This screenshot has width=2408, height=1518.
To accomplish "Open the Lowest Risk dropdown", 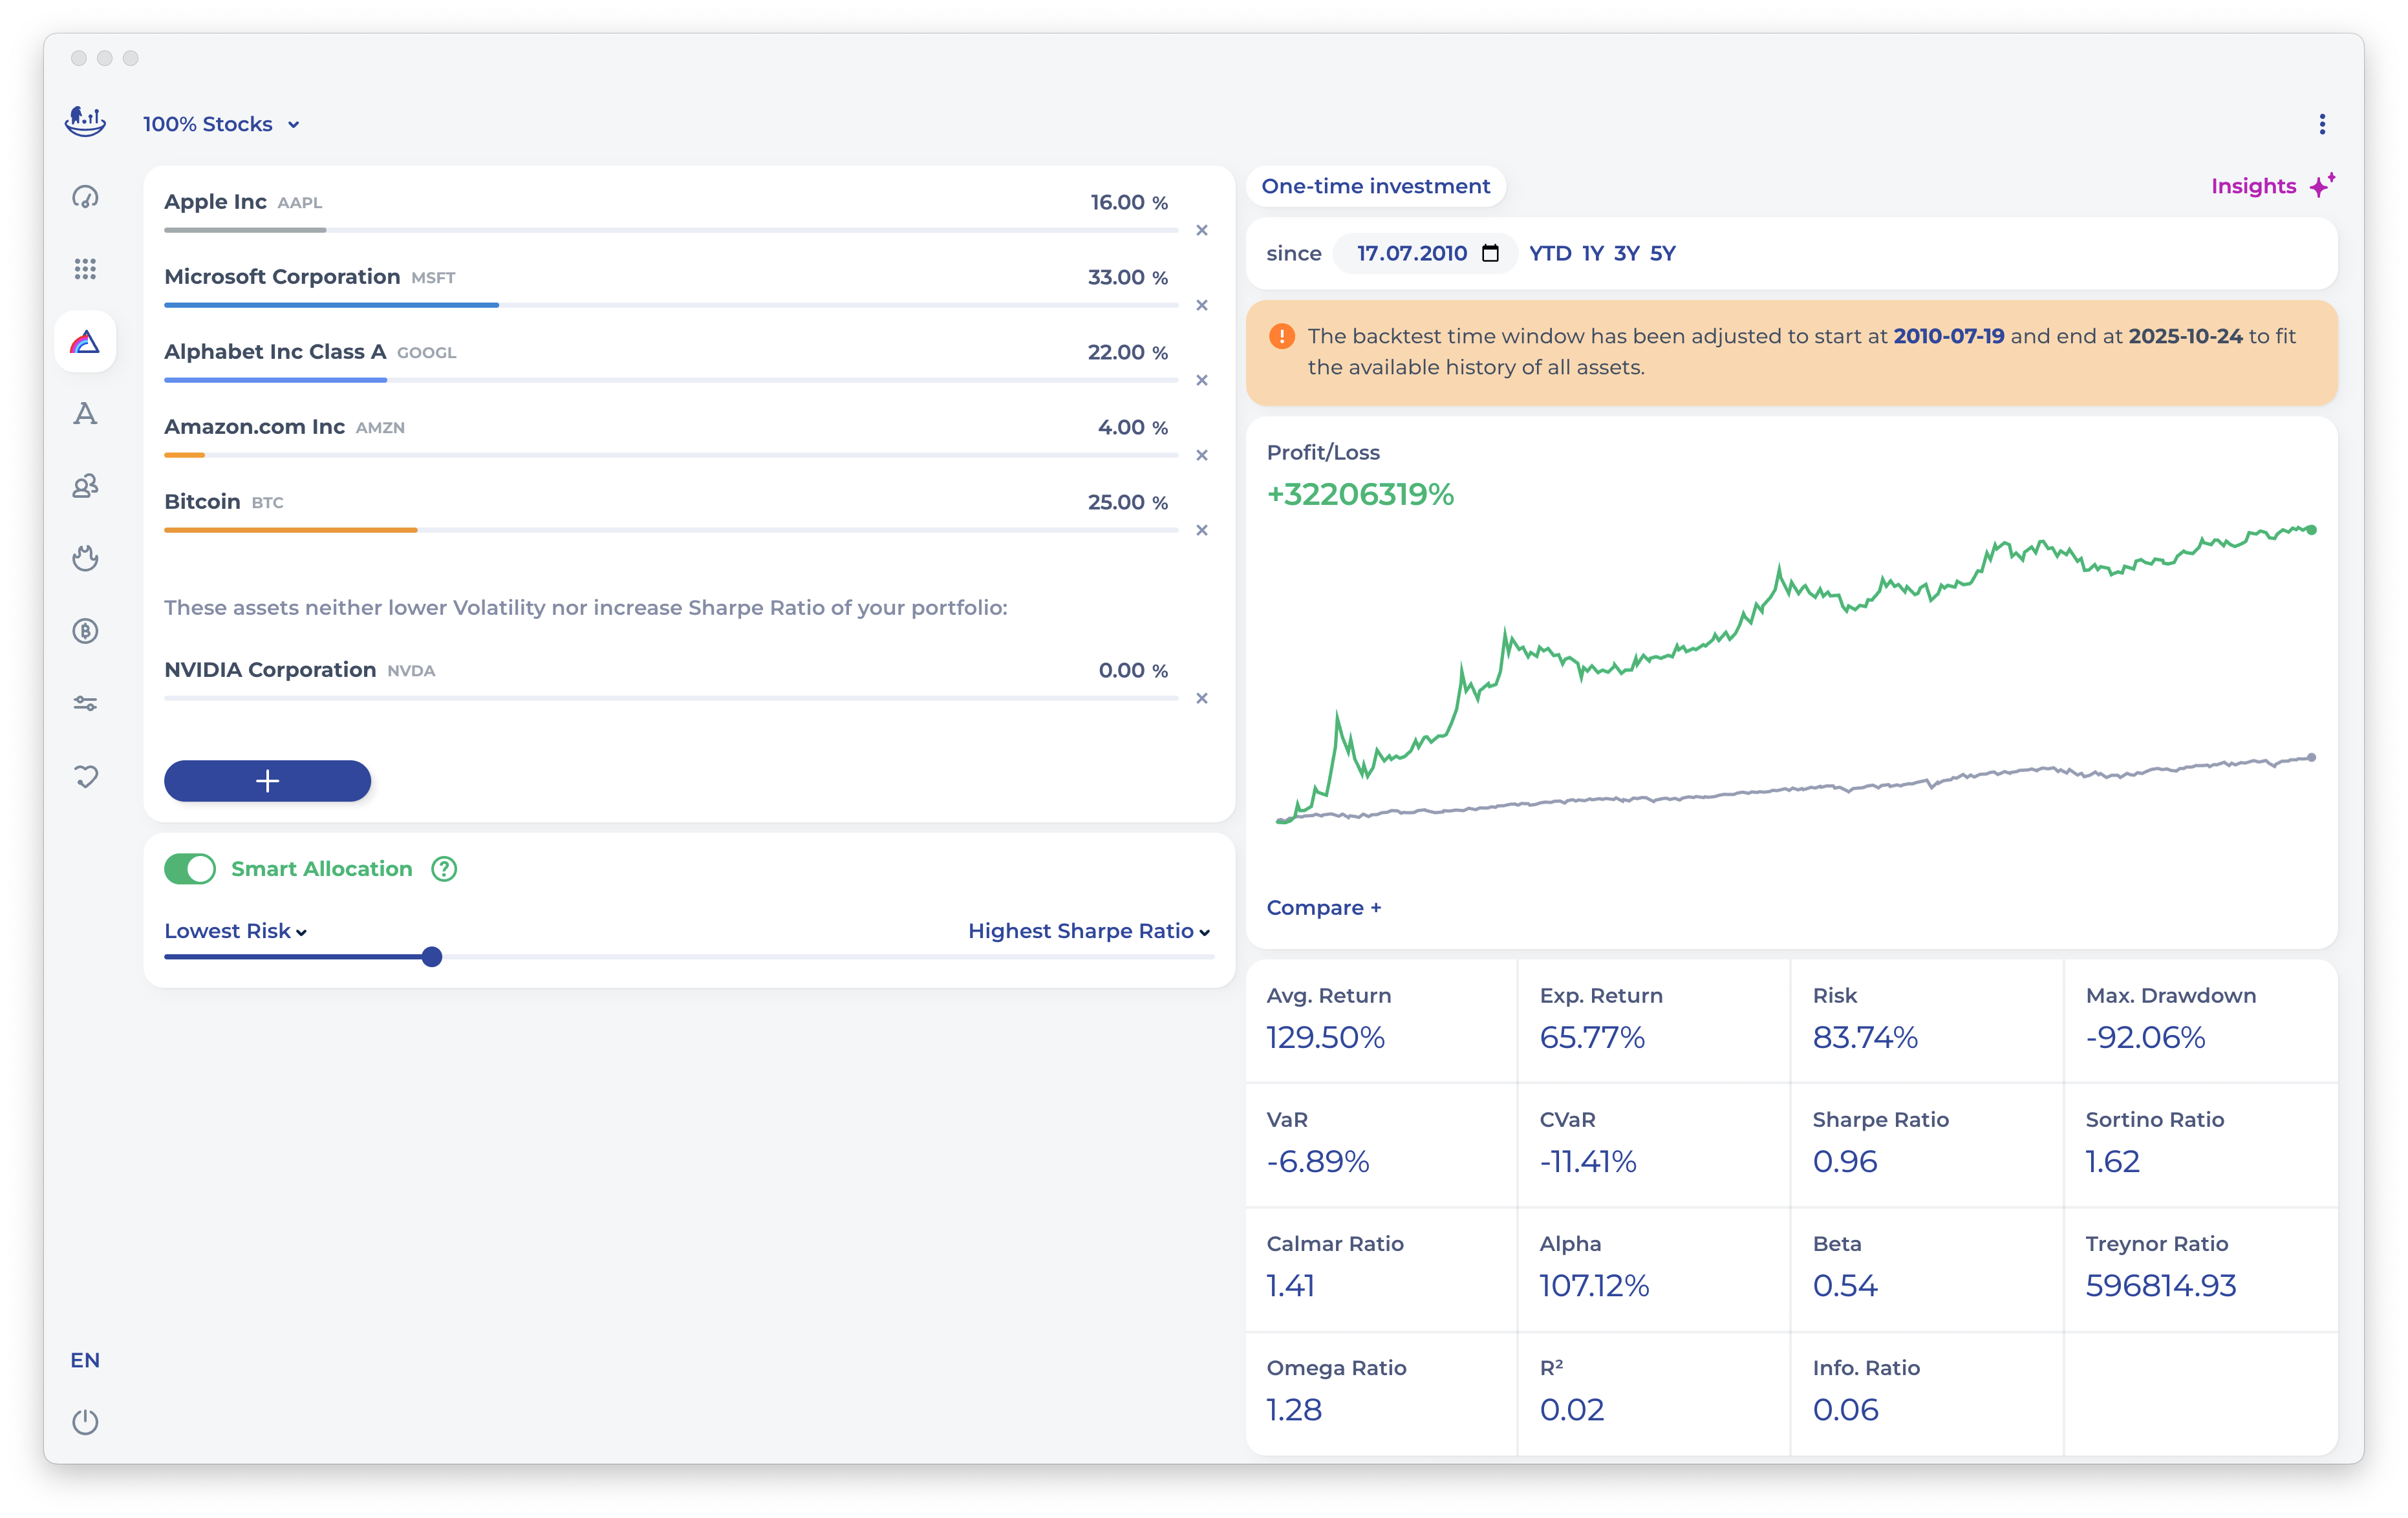I will tap(235, 931).
